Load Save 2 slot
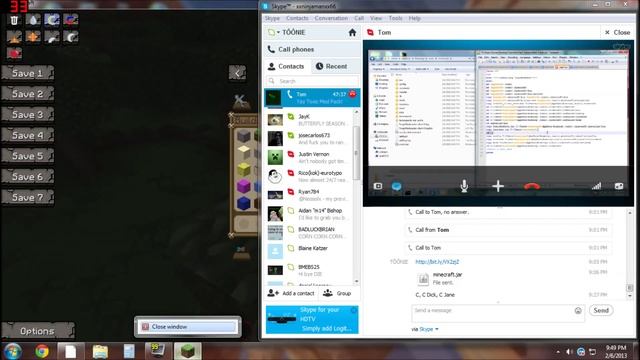This screenshot has height=360, width=640. 28,94
